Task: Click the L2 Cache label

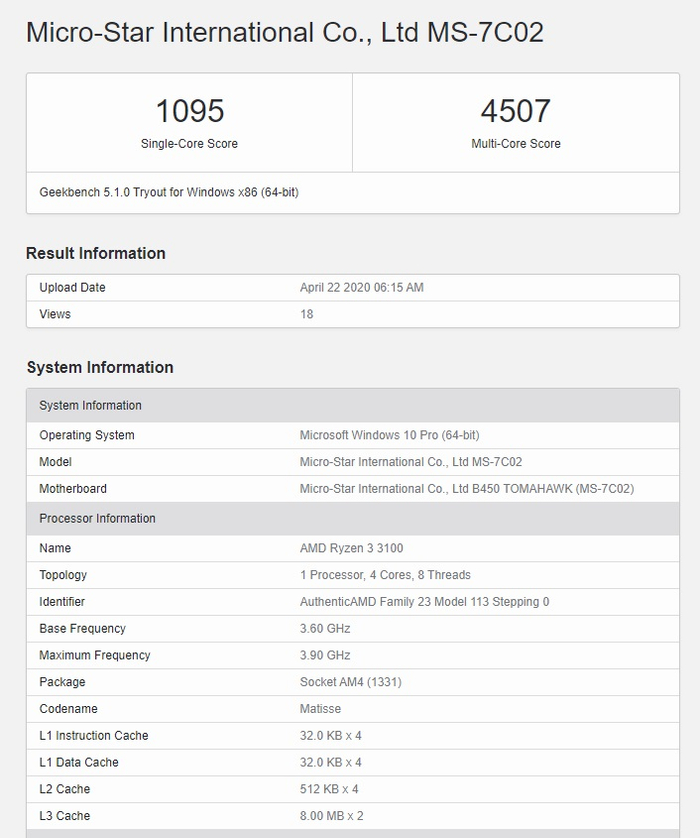Action: click(x=65, y=789)
